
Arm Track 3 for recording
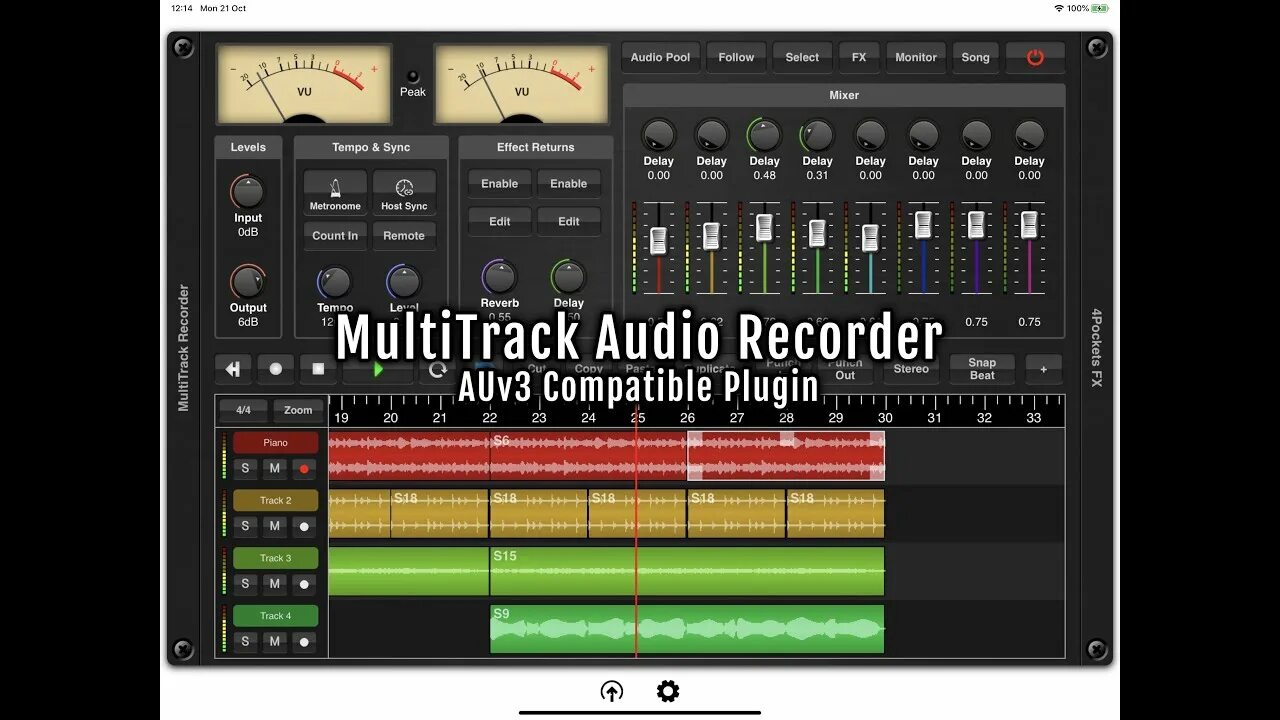[305, 584]
